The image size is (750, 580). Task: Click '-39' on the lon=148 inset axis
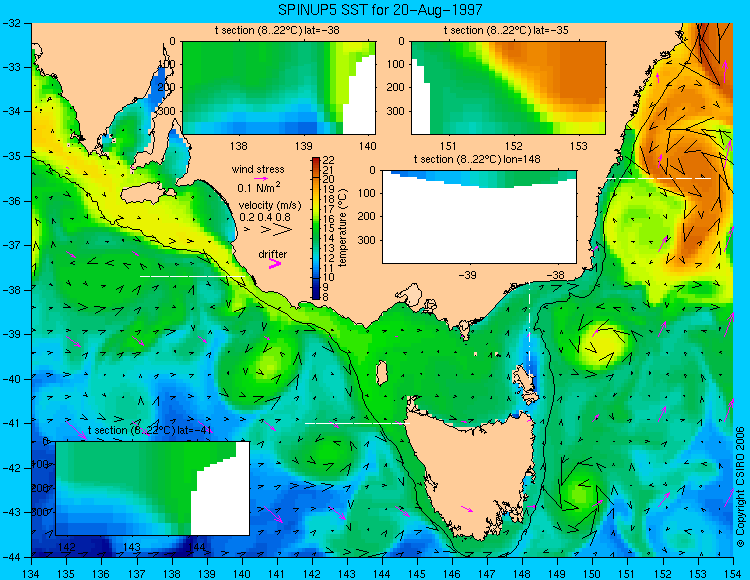(x=467, y=275)
